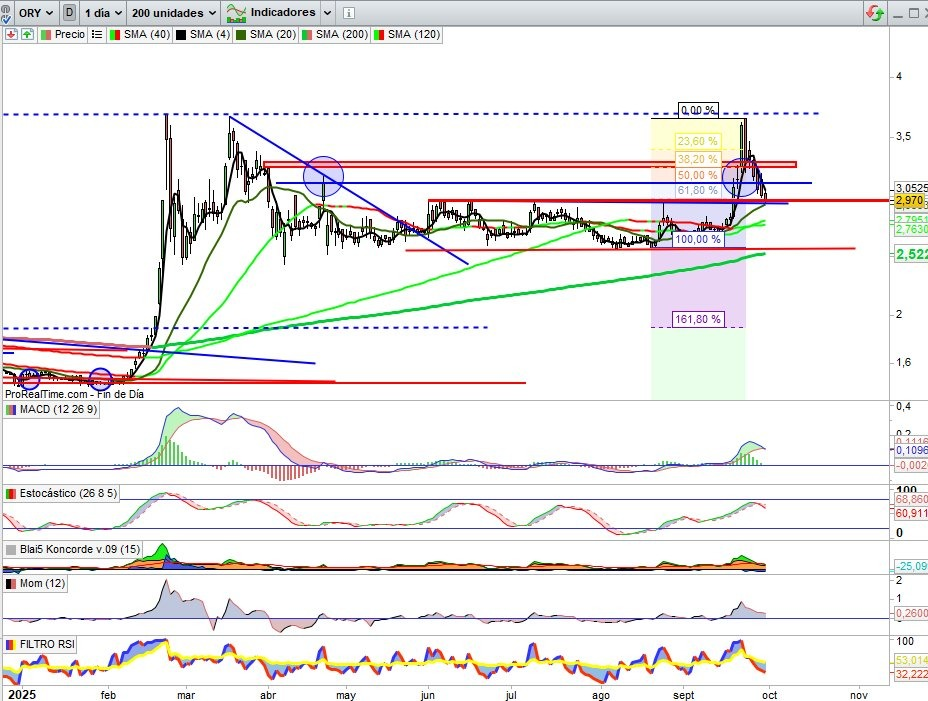928x701 pixels.
Task: Open the 200 unidades dropdown
Action: coord(174,13)
